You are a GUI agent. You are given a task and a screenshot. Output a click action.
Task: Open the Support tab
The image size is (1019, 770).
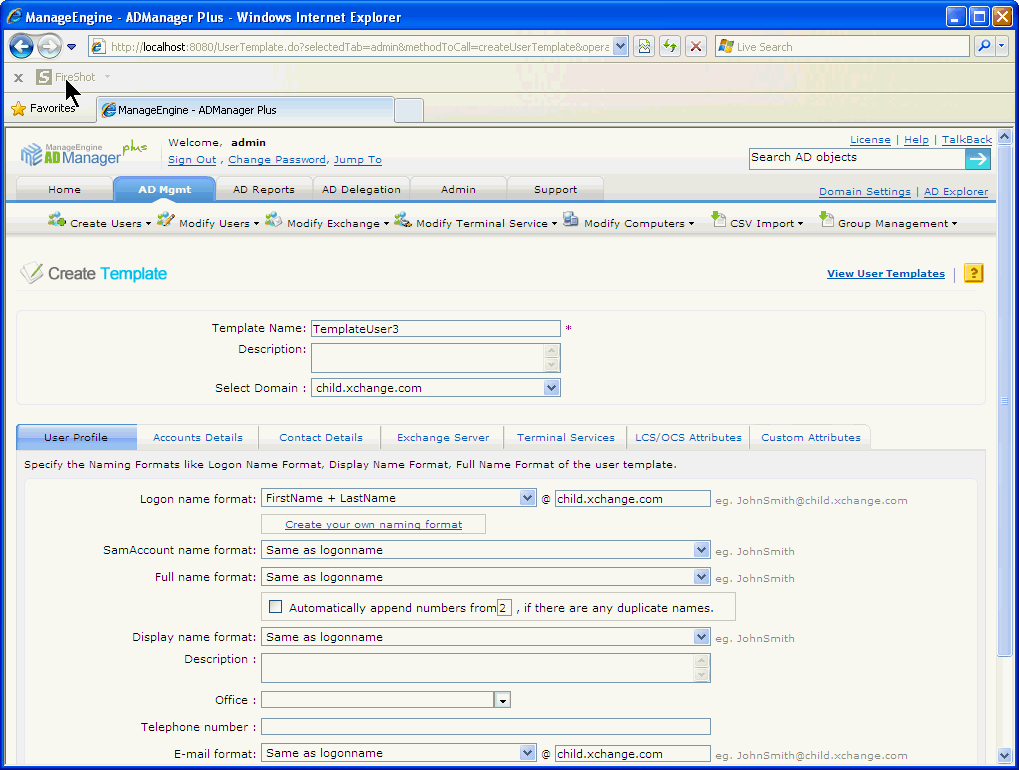(555, 189)
